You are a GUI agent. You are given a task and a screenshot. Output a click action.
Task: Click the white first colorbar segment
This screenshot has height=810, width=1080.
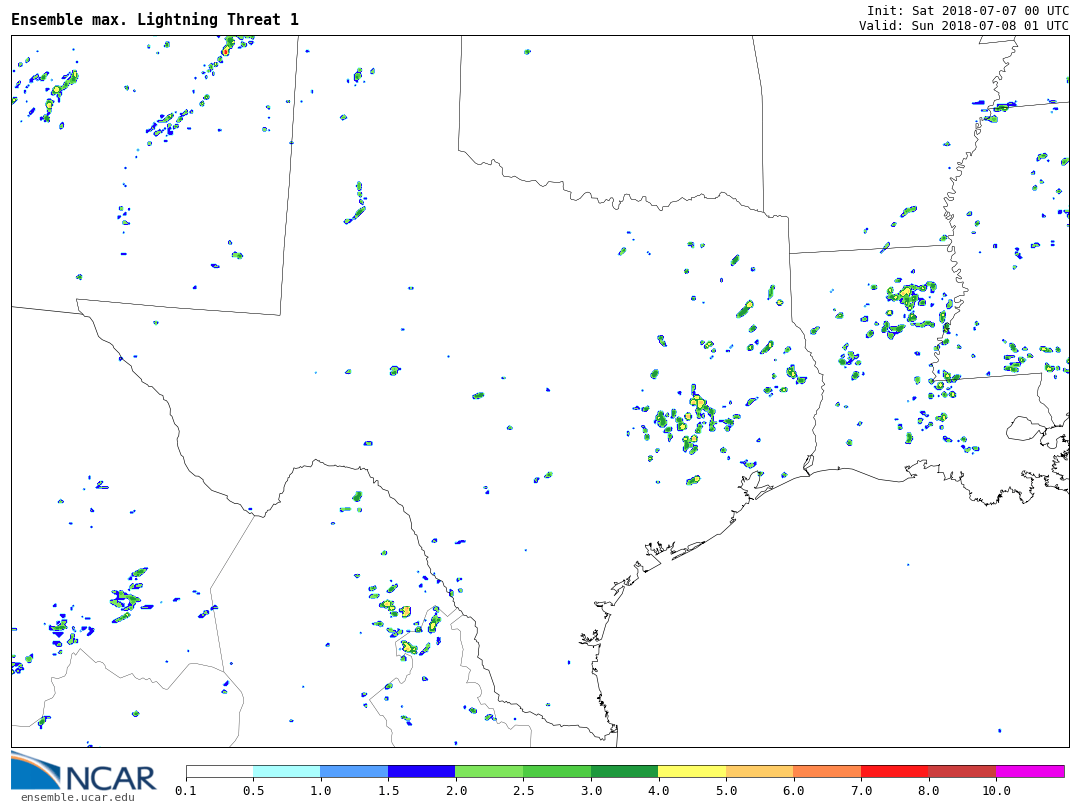tap(219, 772)
